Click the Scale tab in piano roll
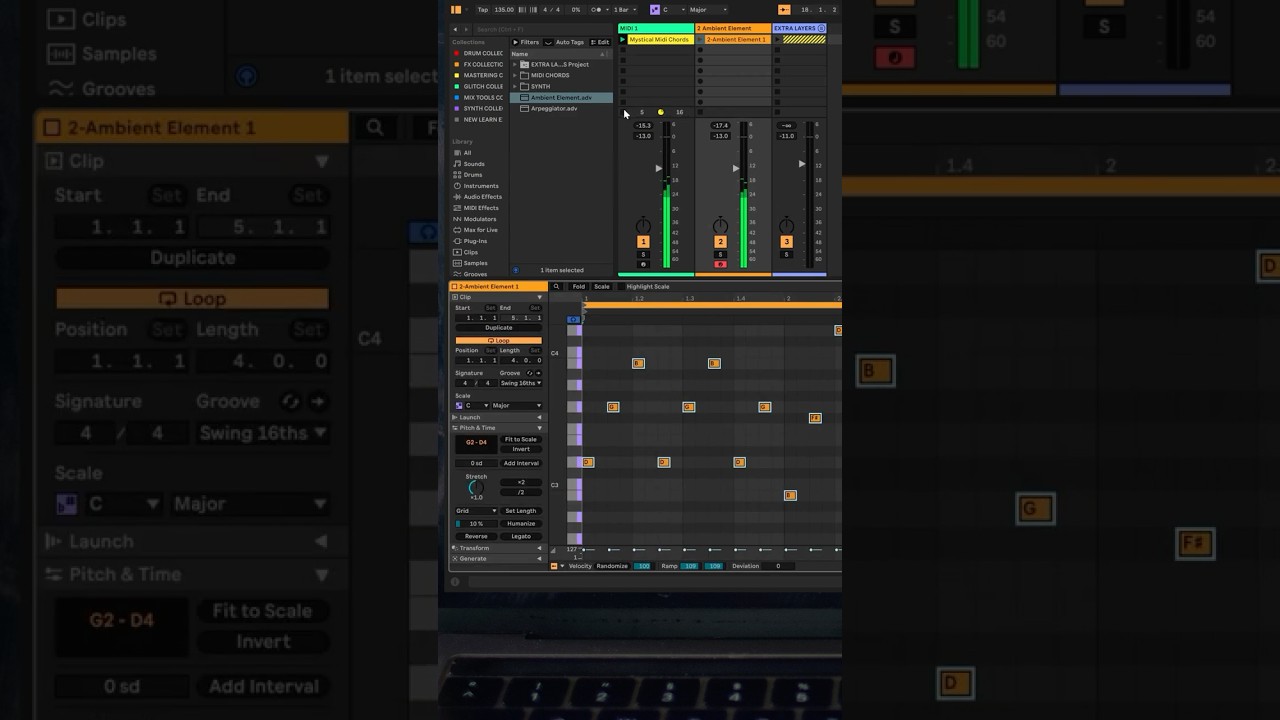 pos(602,287)
